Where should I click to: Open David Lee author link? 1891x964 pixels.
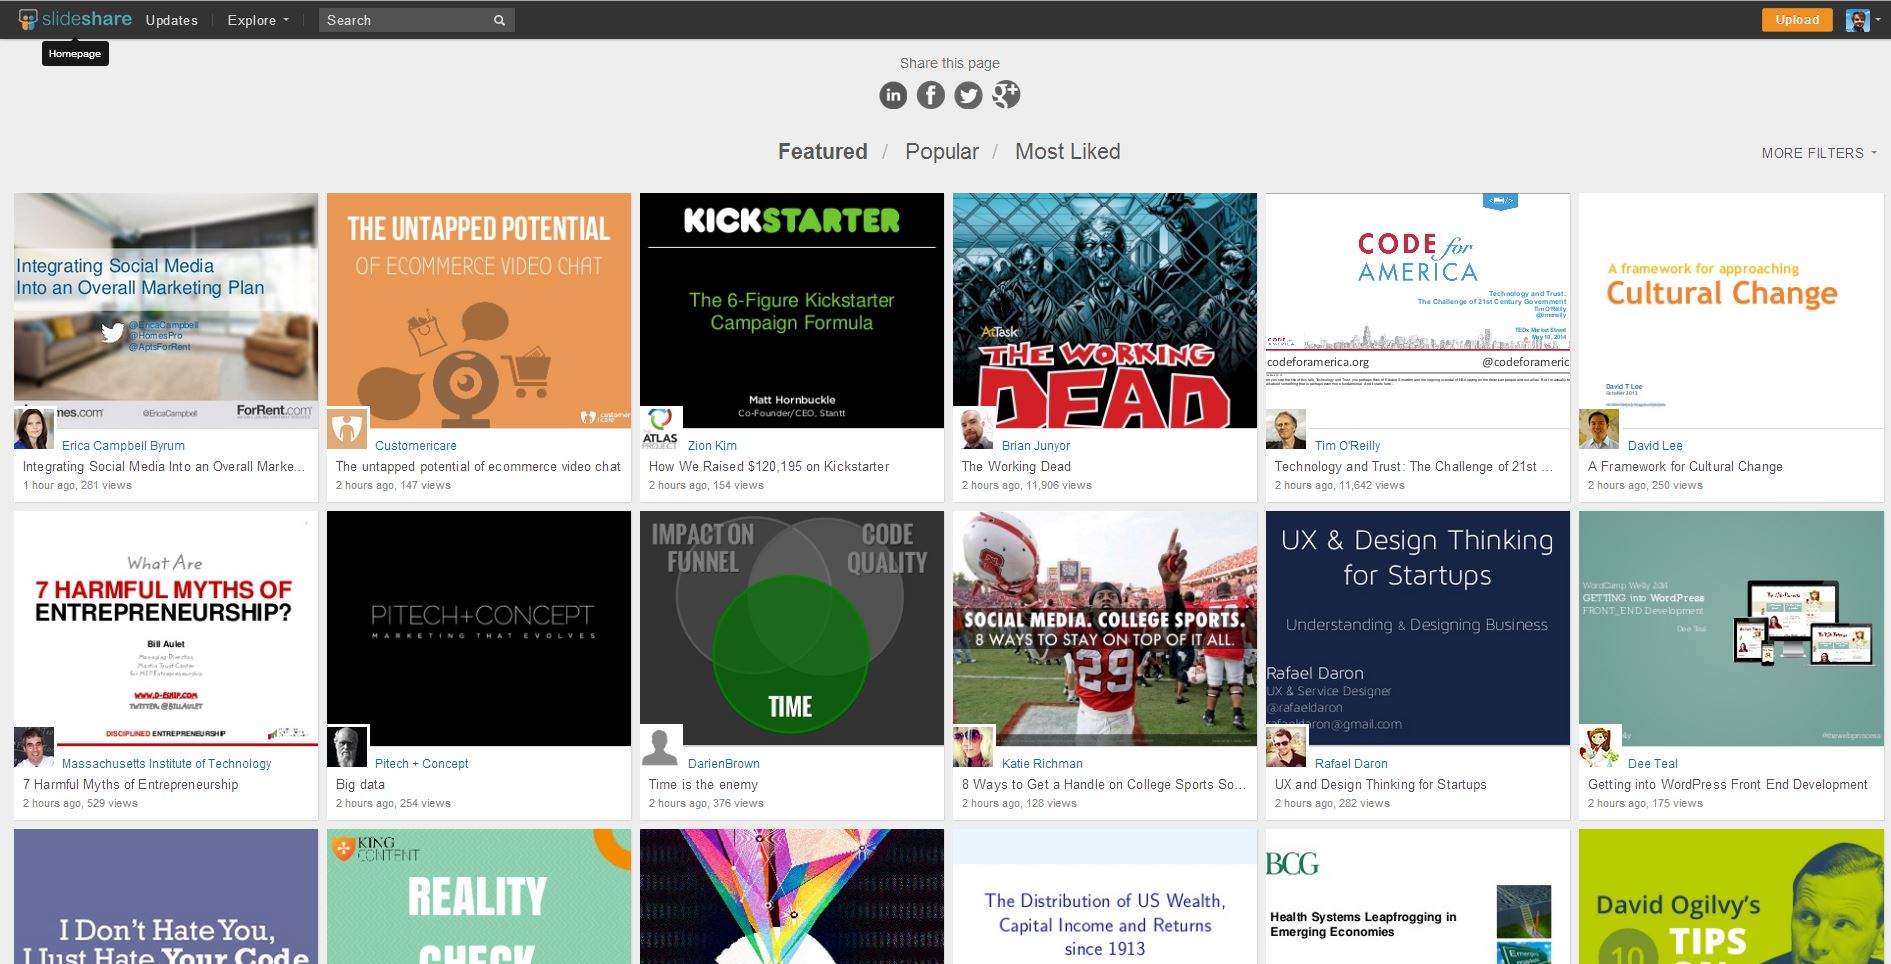1655,446
